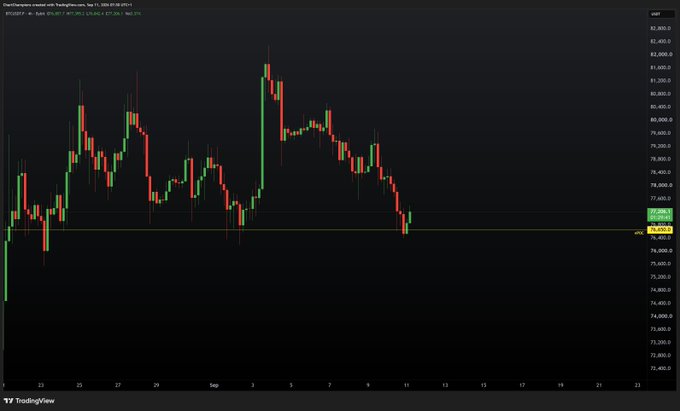680x411 pixels.
Task: Select the nPOC line label
Action: pos(639,233)
